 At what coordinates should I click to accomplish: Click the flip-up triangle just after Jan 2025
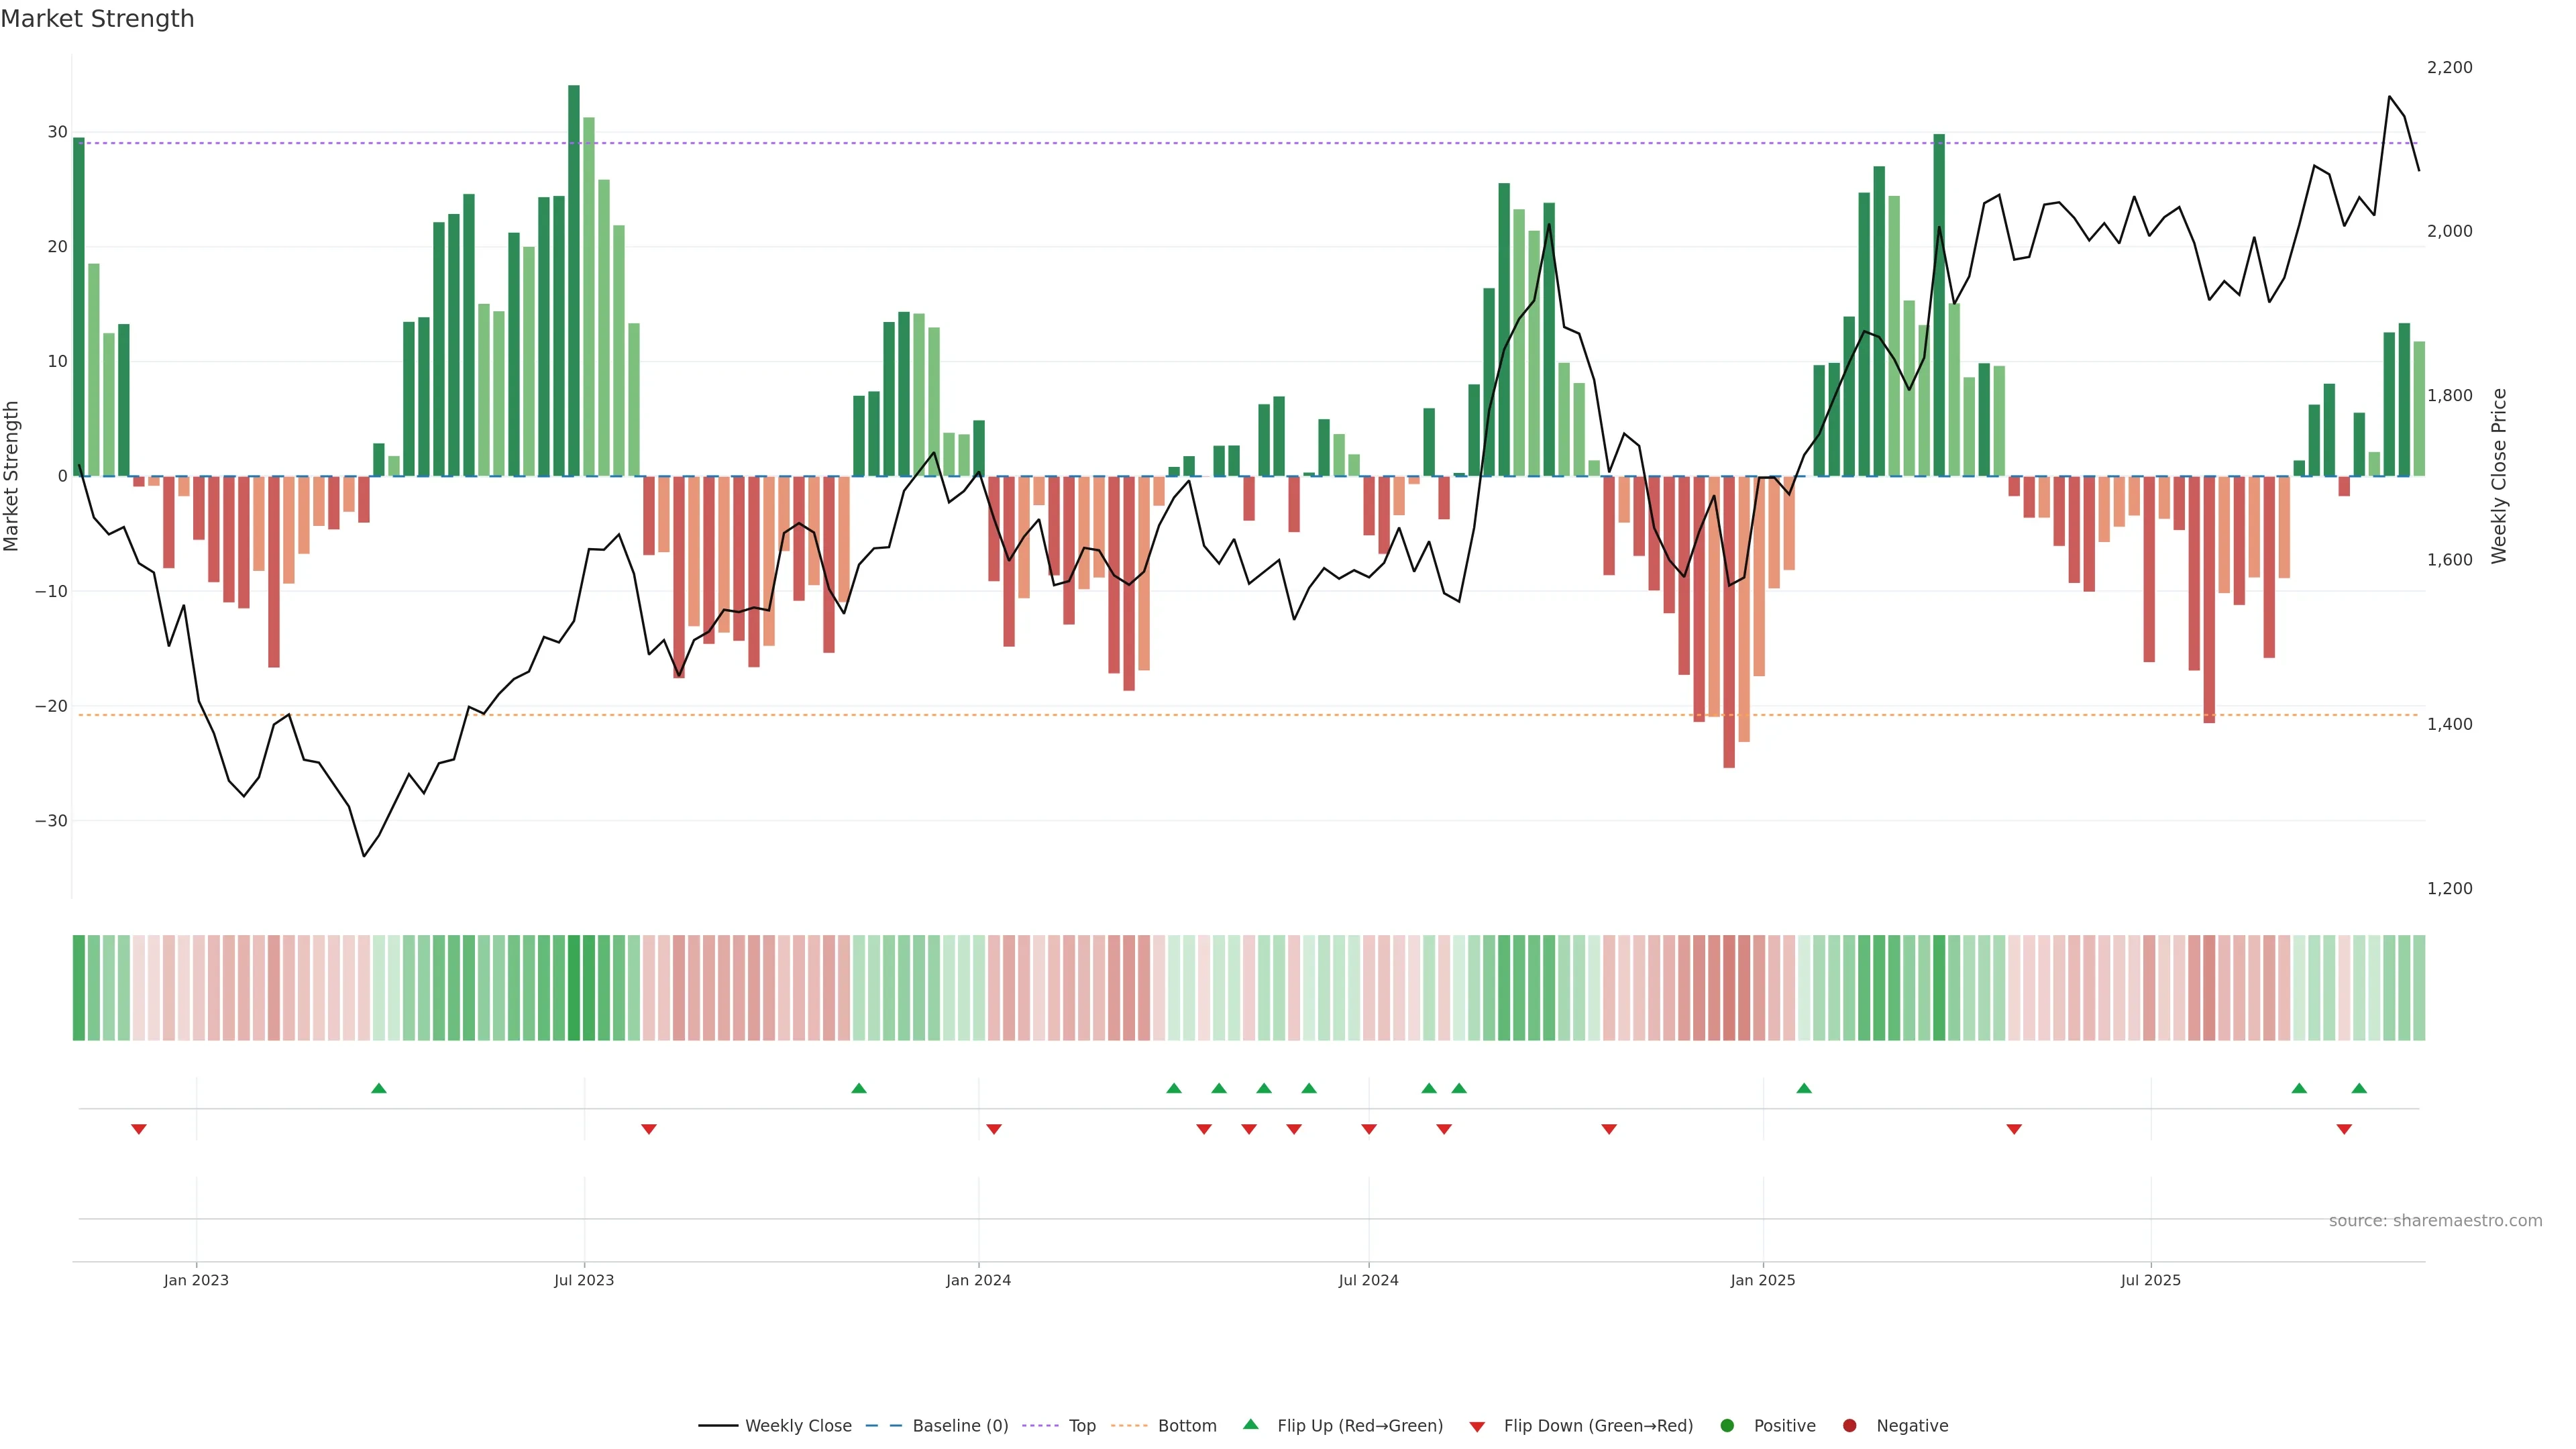[1804, 1088]
